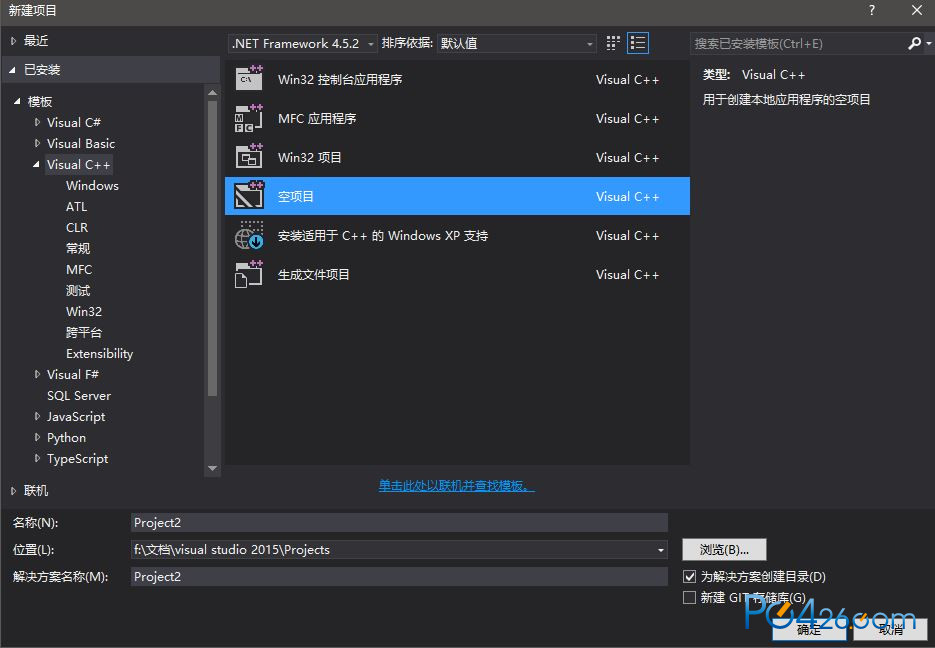Open the help question mark button
This screenshot has height=648, width=935.
872,10
